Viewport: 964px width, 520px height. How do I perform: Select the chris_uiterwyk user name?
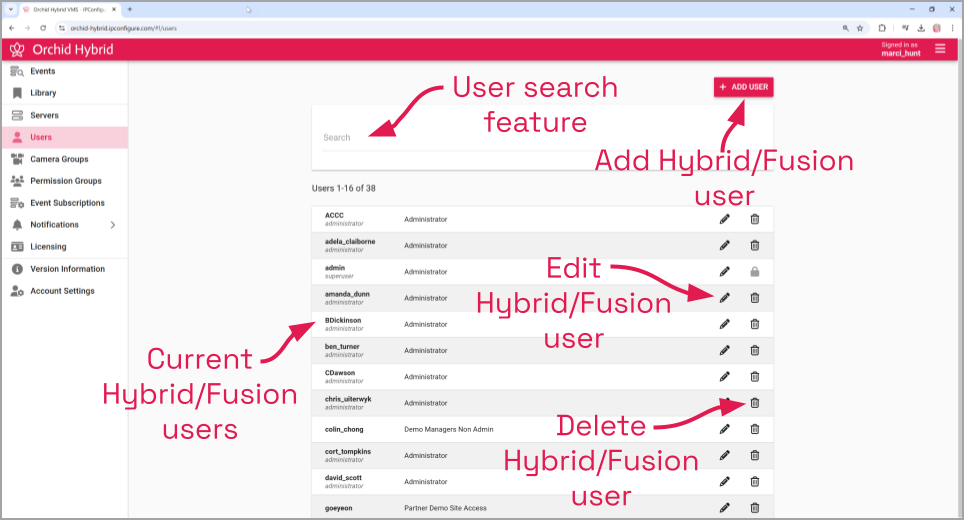348,399
